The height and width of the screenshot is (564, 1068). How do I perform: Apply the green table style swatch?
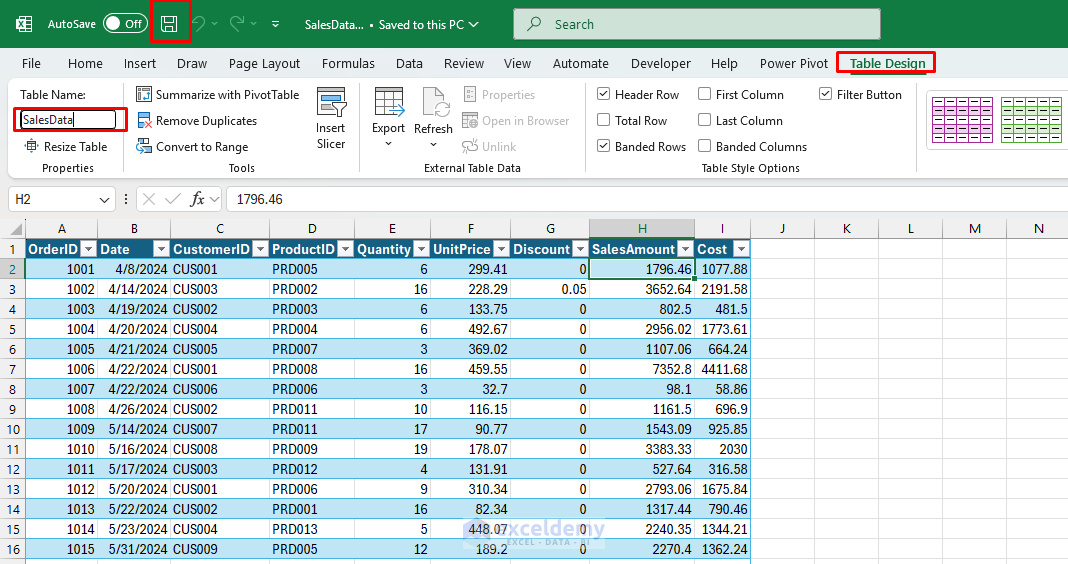tap(1031, 120)
